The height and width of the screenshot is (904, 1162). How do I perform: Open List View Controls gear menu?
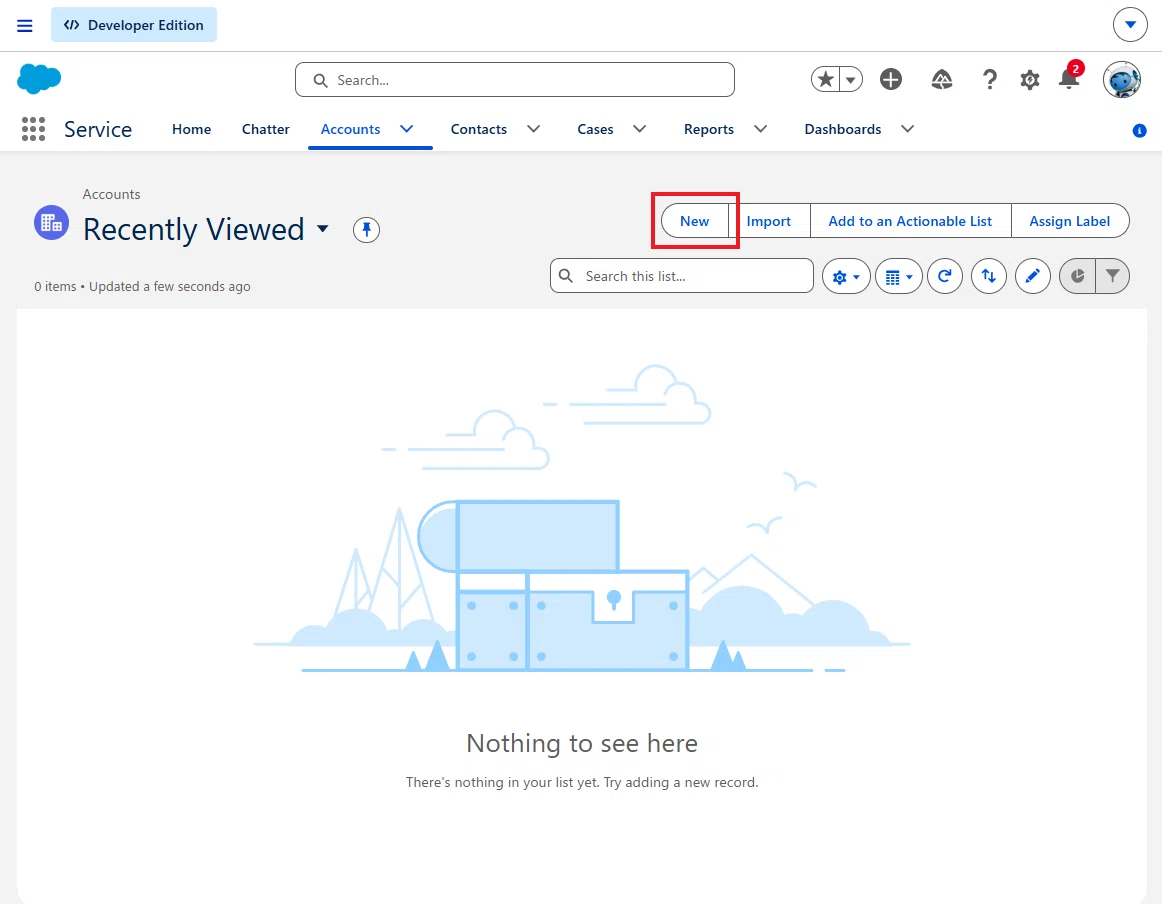click(846, 276)
